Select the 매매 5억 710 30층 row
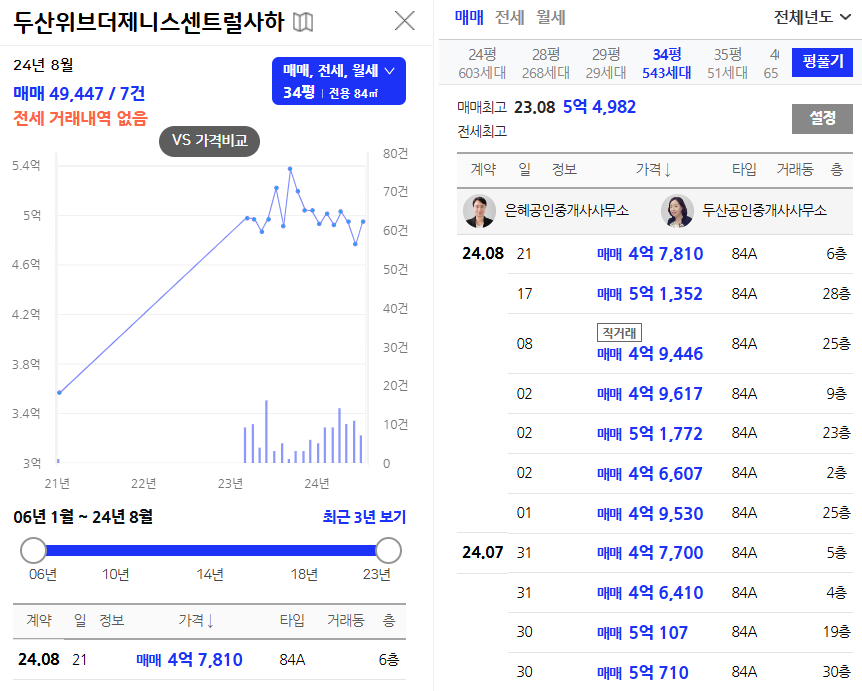Viewport: 862px width, 691px height. (680, 672)
